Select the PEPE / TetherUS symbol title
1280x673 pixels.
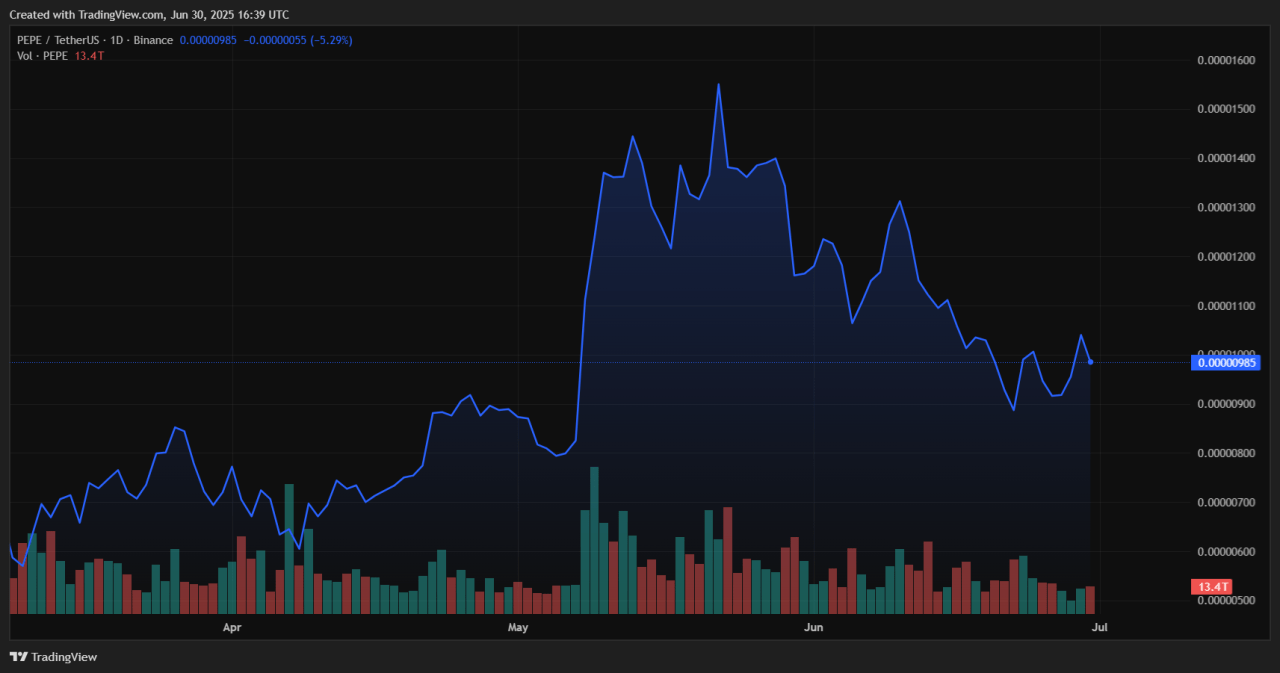click(59, 40)
